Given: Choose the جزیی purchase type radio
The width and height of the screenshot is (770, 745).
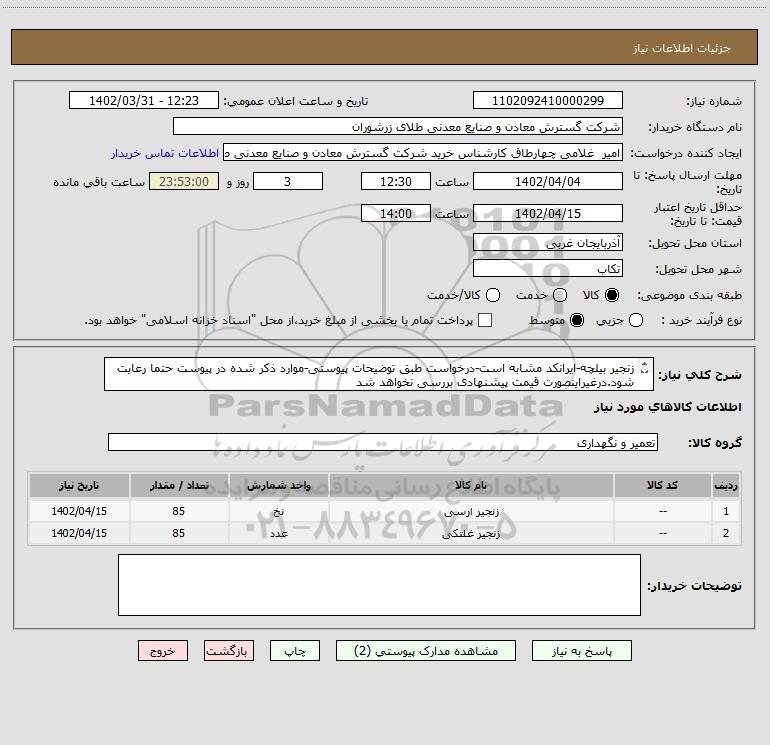Looking at the screenshot, I should [635, 320].
